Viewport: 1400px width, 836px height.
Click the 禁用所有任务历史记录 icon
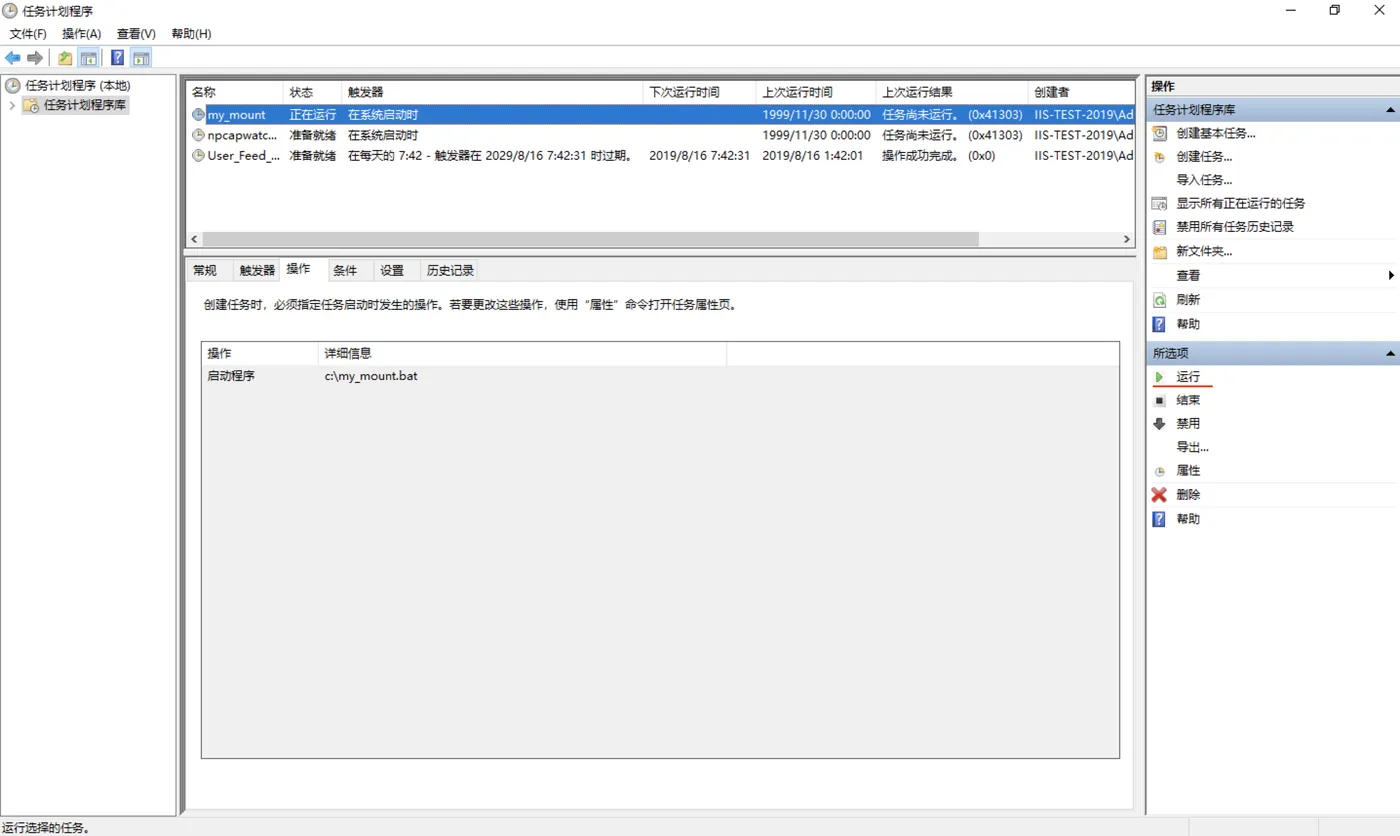point(1160,227)
